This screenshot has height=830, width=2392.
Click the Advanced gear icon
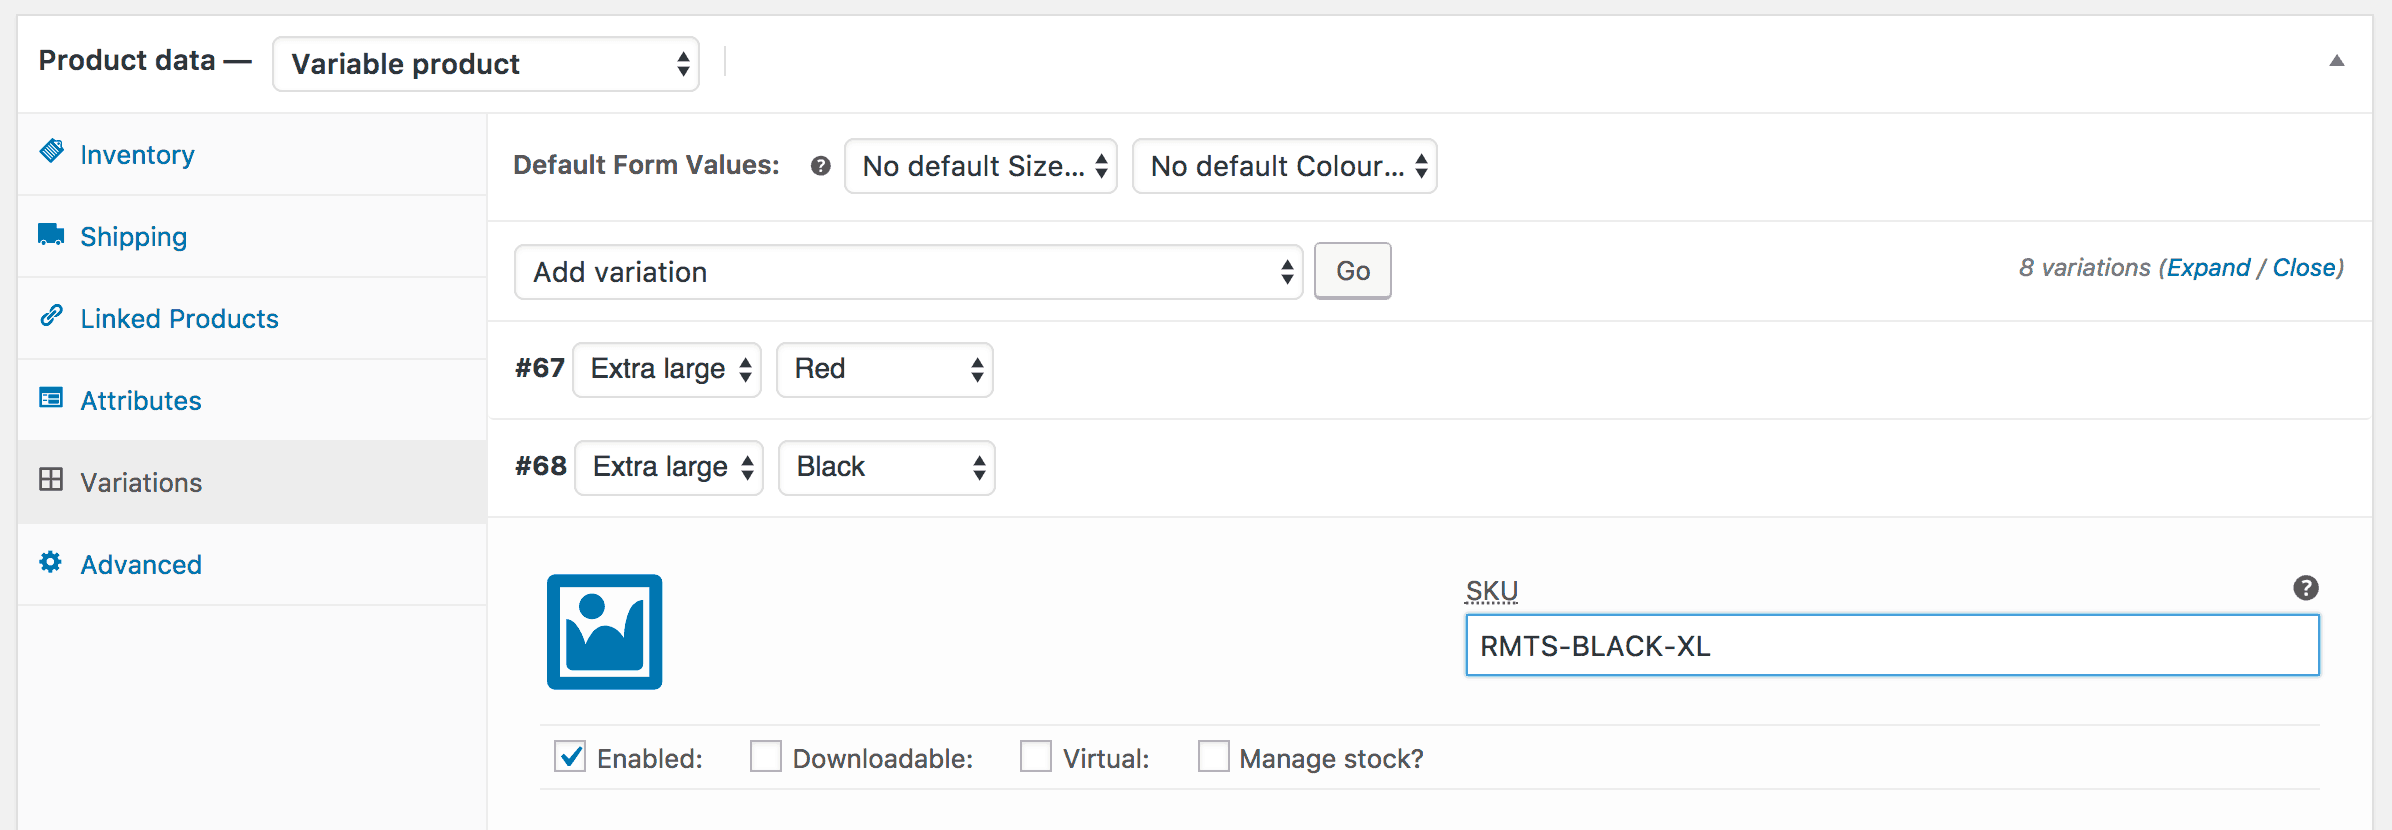51,562
